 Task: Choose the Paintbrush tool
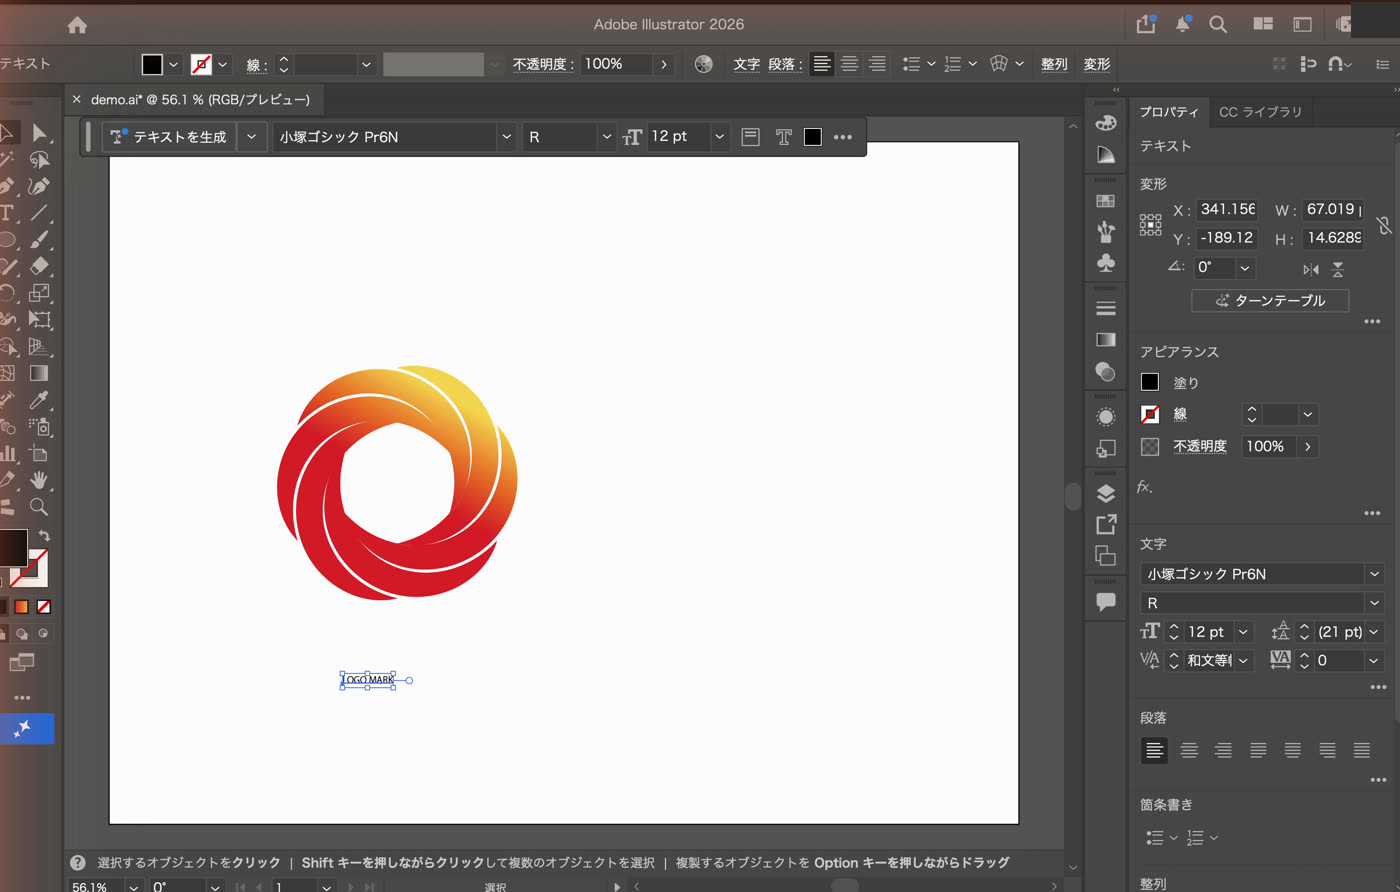point(39,240)
